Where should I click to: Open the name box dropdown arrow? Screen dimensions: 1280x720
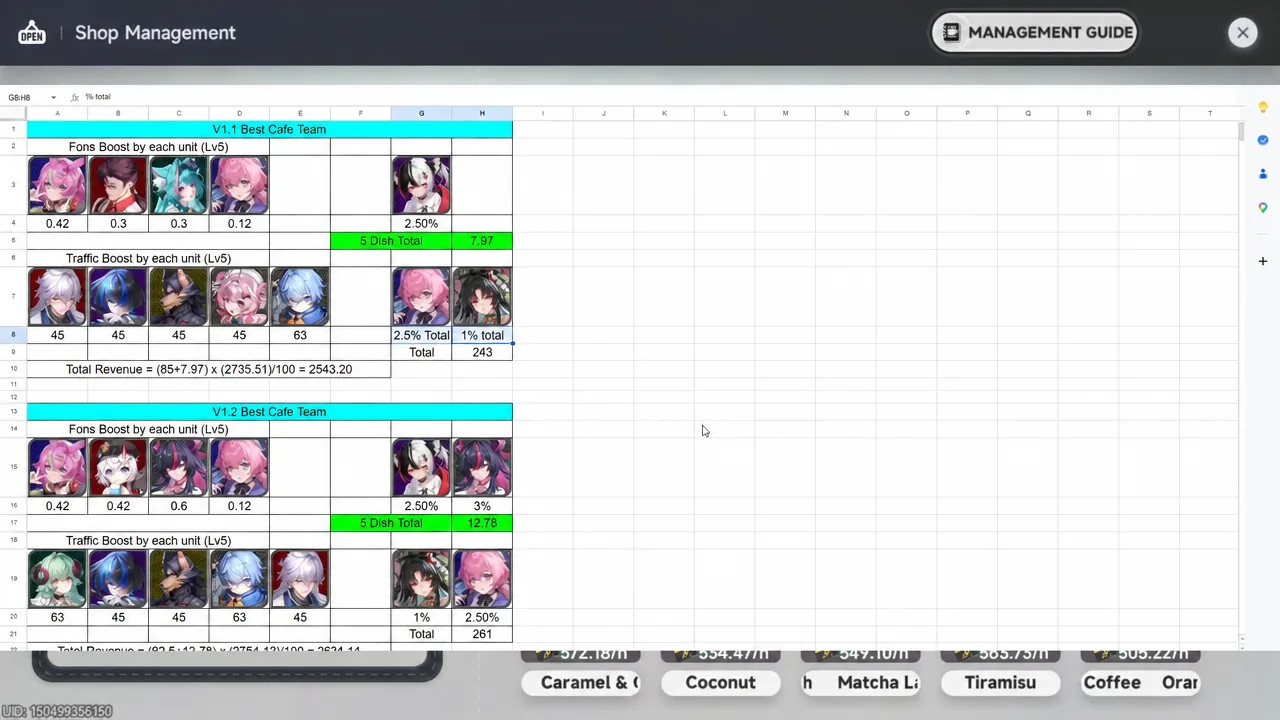(53, 97)
